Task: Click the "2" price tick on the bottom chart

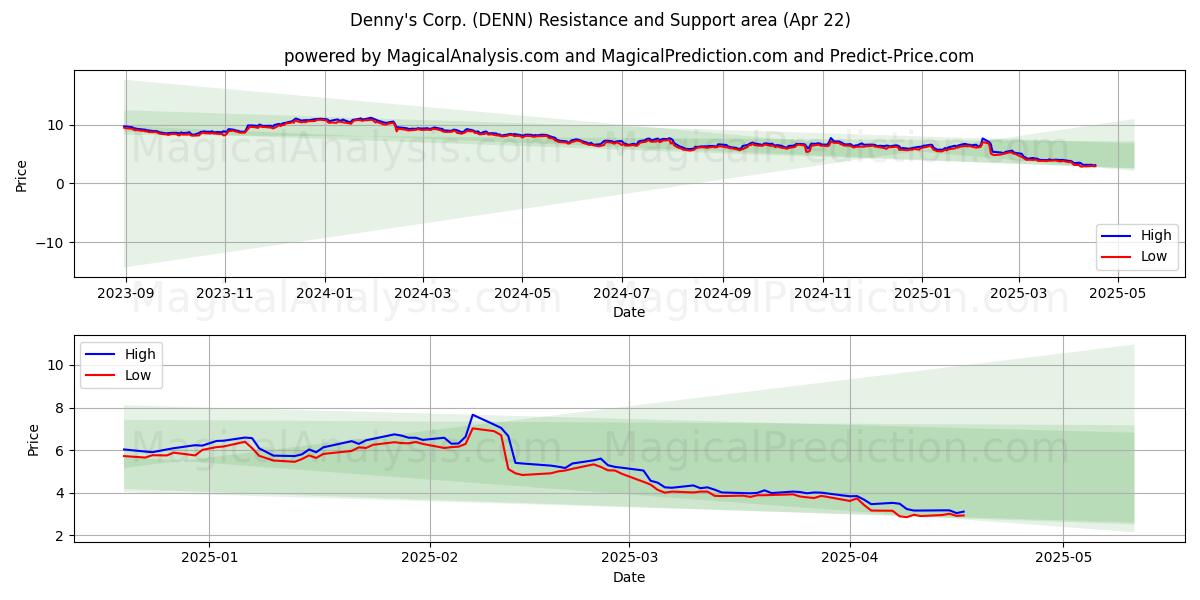Action: click(60, 536)
